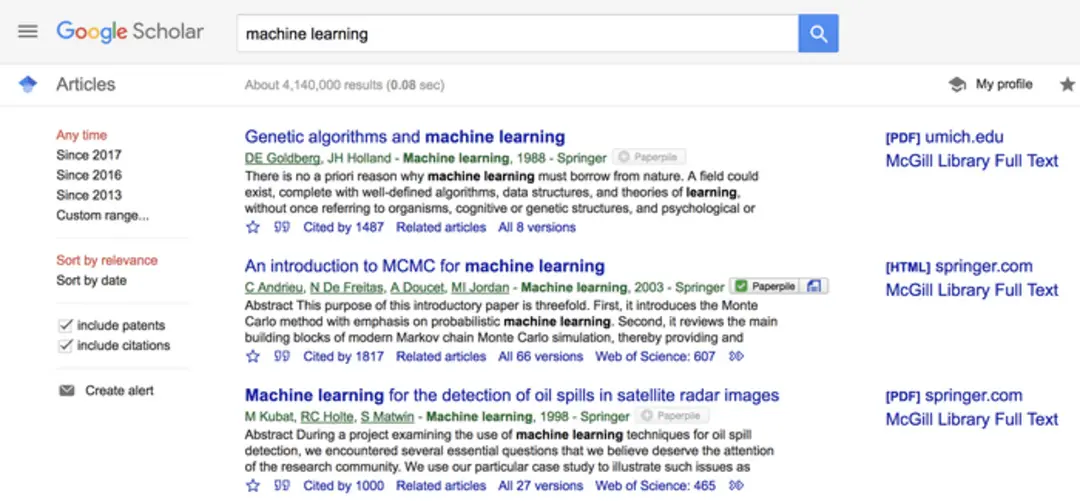This screenshot has height=501, width=1080.
Task: Open the hamburger menu beside Google Scholar
Action: coord(28,32)
